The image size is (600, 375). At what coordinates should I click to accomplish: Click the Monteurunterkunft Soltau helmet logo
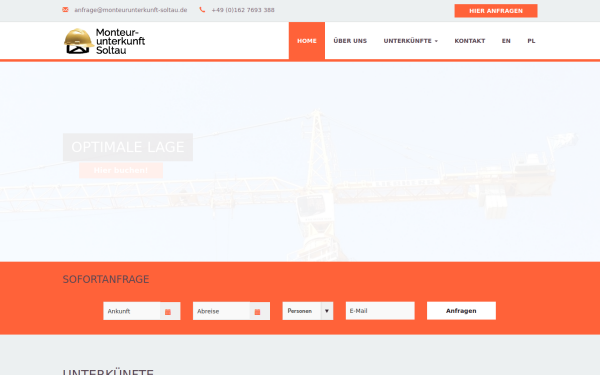tap(104, 41)
